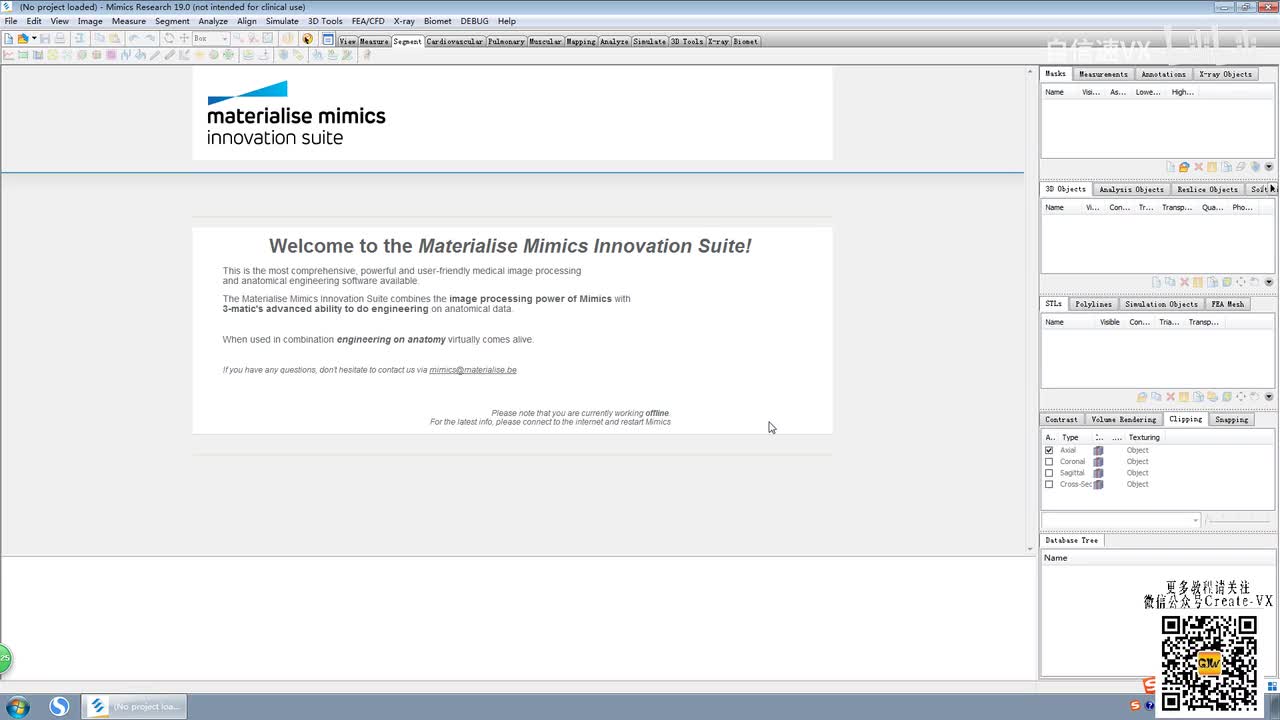Viewport: 1280px width, 720px height.
Task: Click the Texturing column header in Clipping panel
Action: [x=1144, y=437]
